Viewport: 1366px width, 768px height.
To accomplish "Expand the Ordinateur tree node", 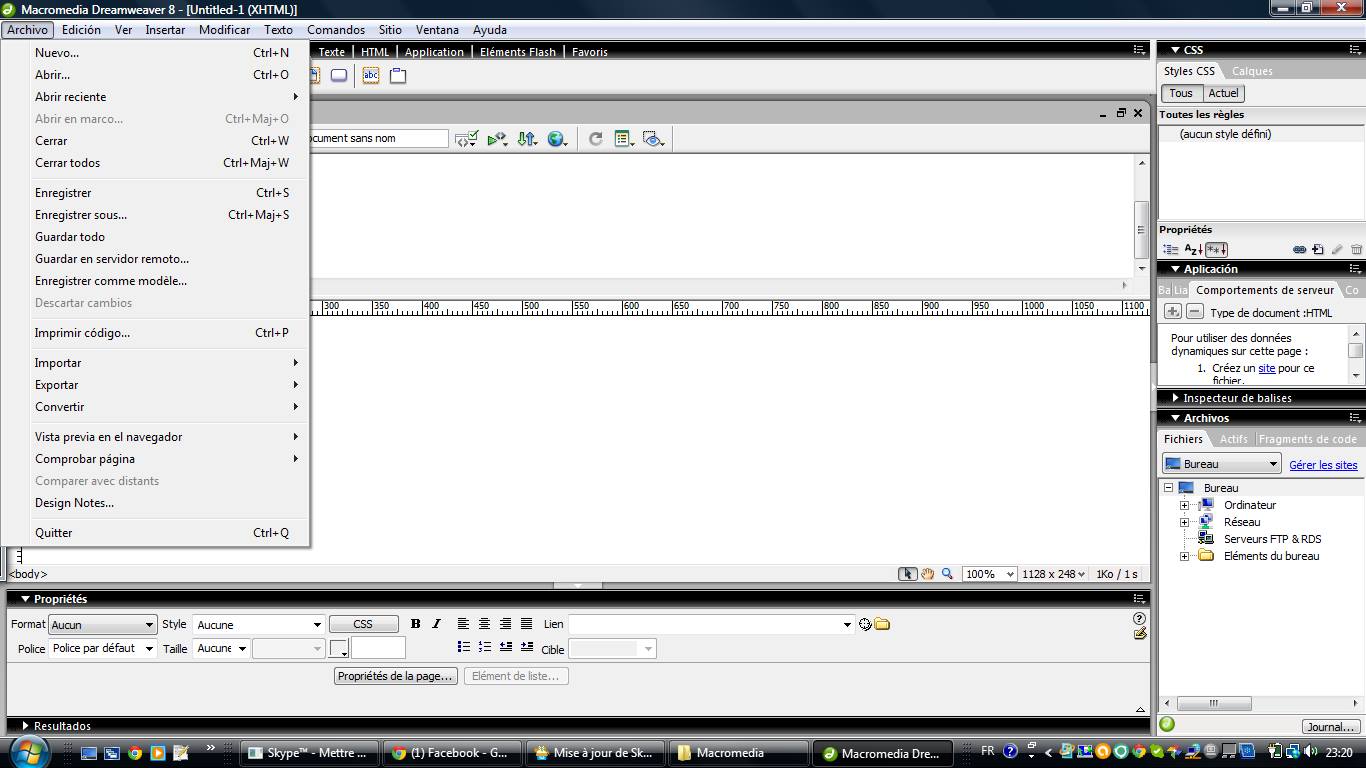I will (1184, 505).
